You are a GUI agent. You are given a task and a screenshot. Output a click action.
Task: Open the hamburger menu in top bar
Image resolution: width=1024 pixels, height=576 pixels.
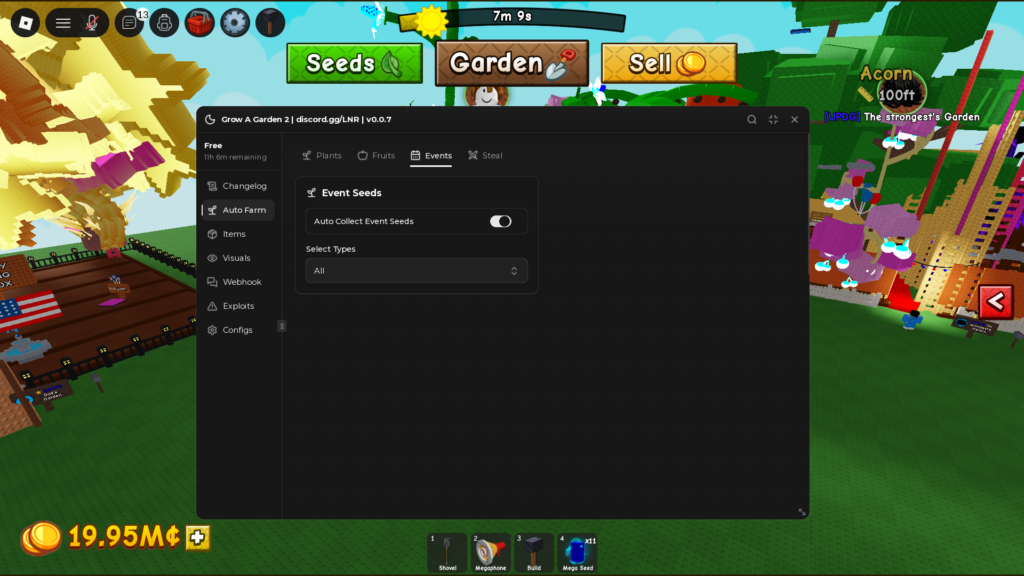pos(63,24)
